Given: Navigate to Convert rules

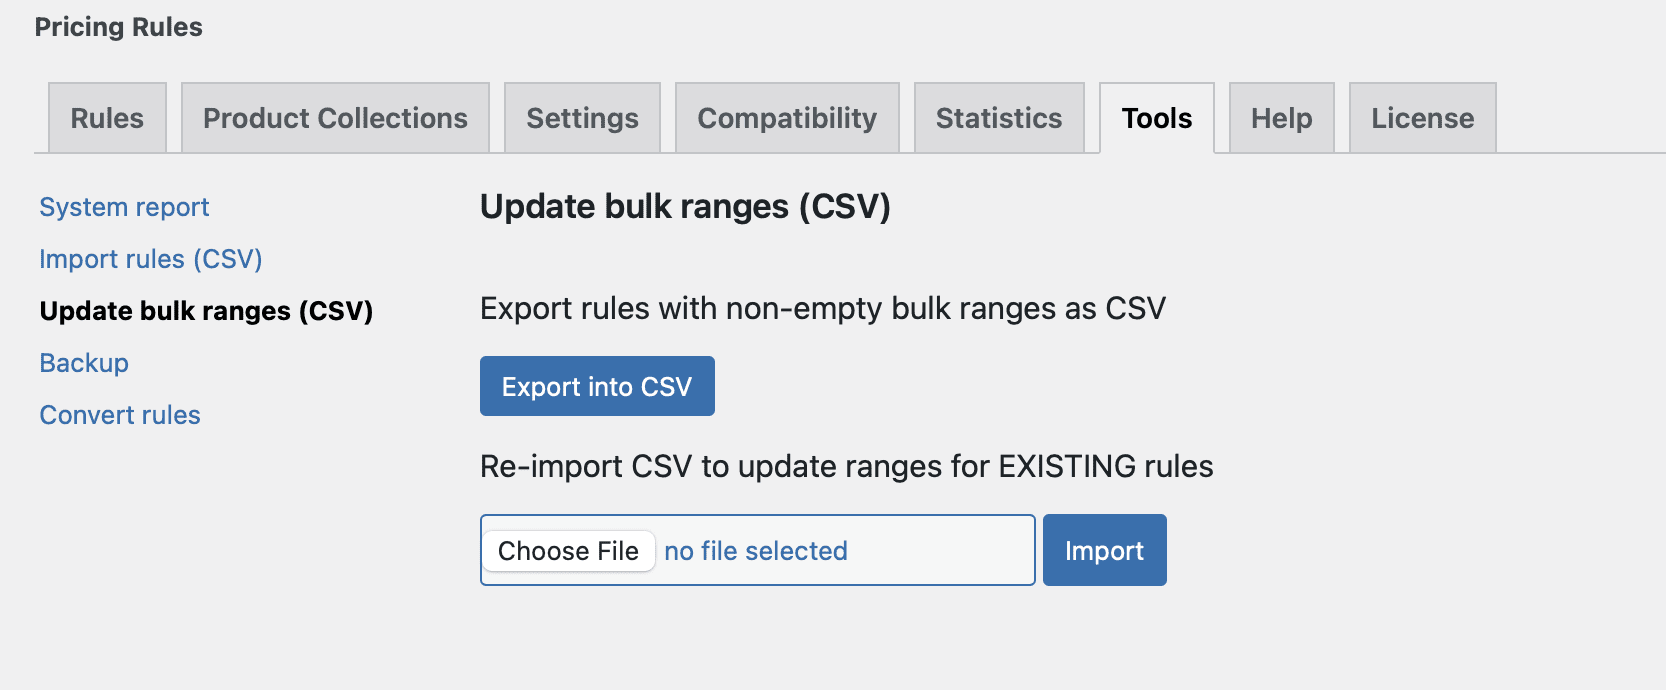Looking at the screenshot, I should point(120,415).
